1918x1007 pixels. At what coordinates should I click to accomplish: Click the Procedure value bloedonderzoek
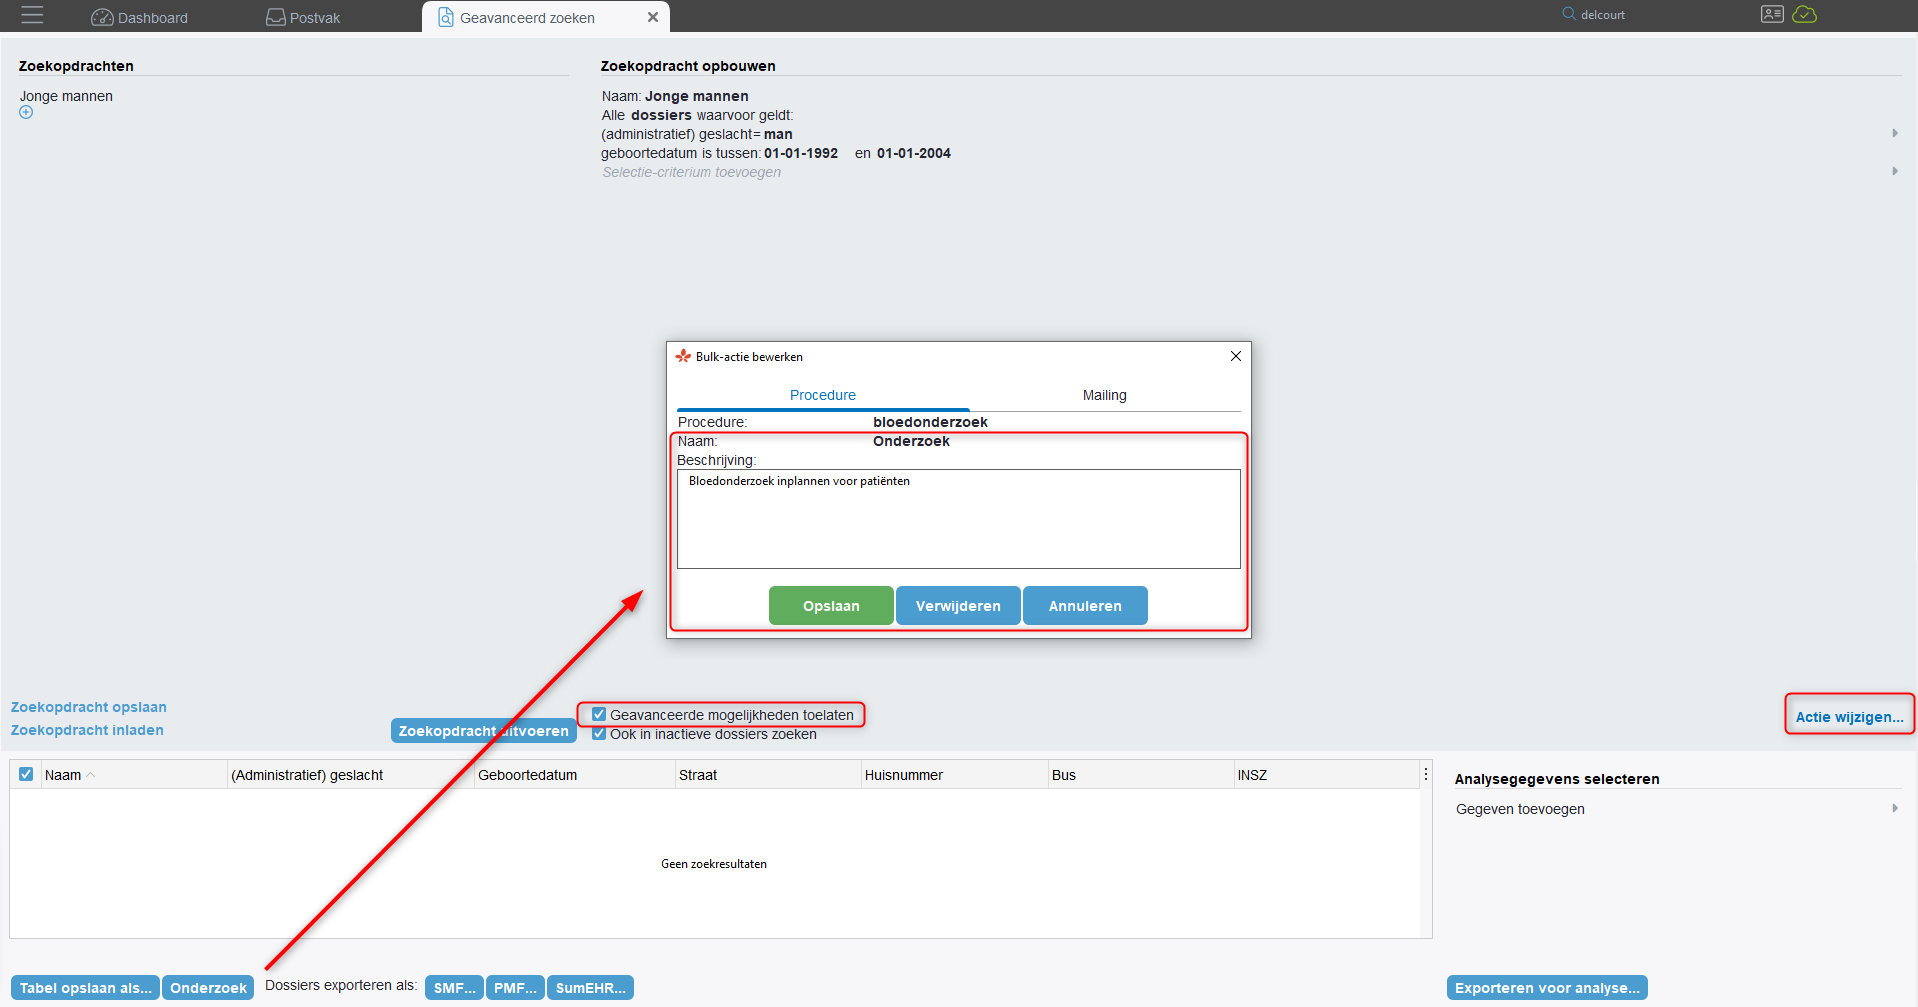tap(930, 422)
